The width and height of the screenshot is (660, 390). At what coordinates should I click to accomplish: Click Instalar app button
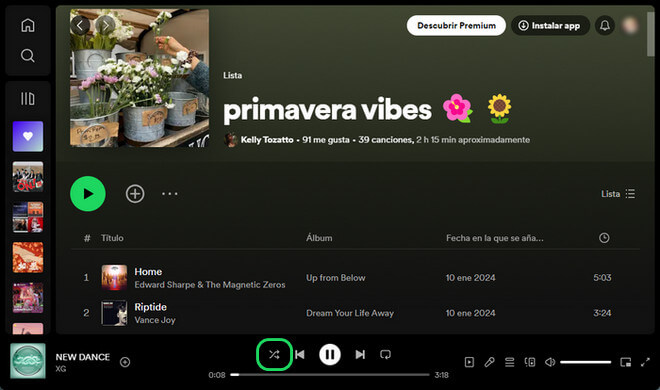pyautogui.click(x=550, y=26)
